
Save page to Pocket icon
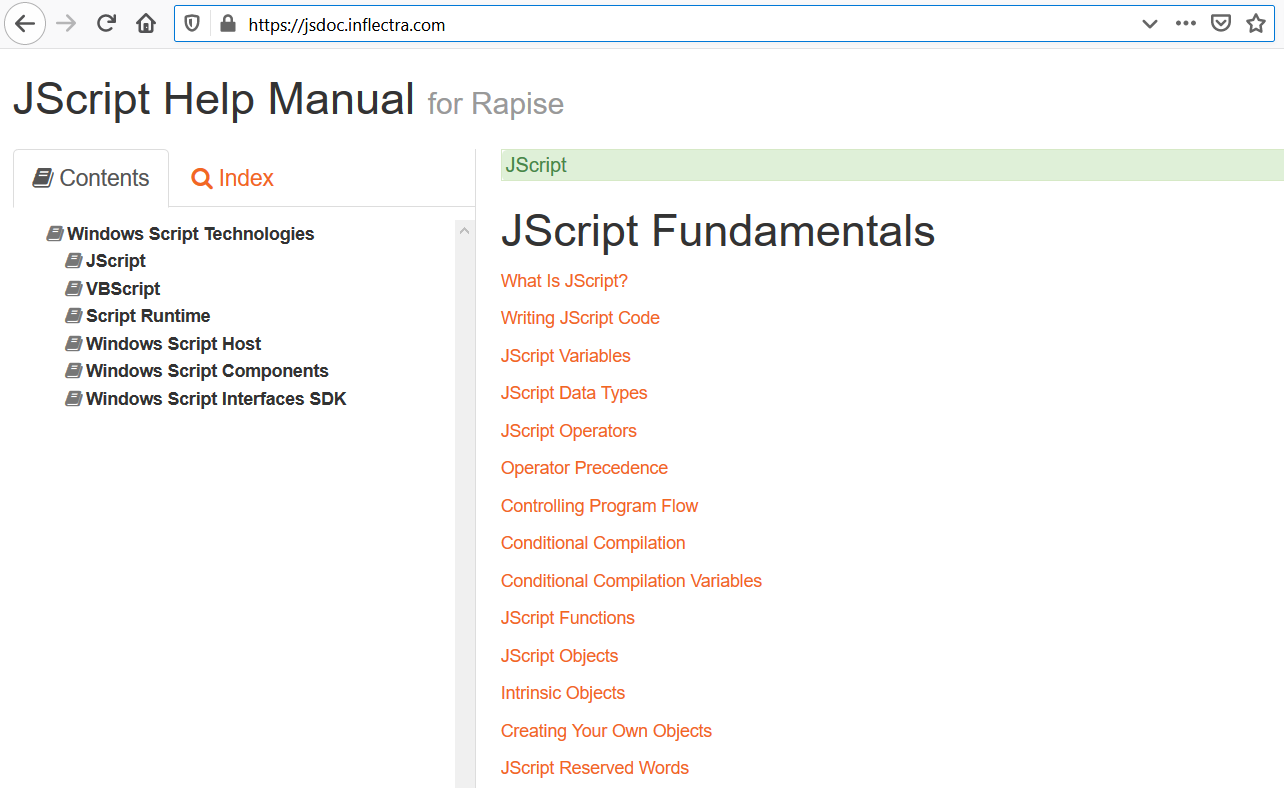coord(1221,24)
